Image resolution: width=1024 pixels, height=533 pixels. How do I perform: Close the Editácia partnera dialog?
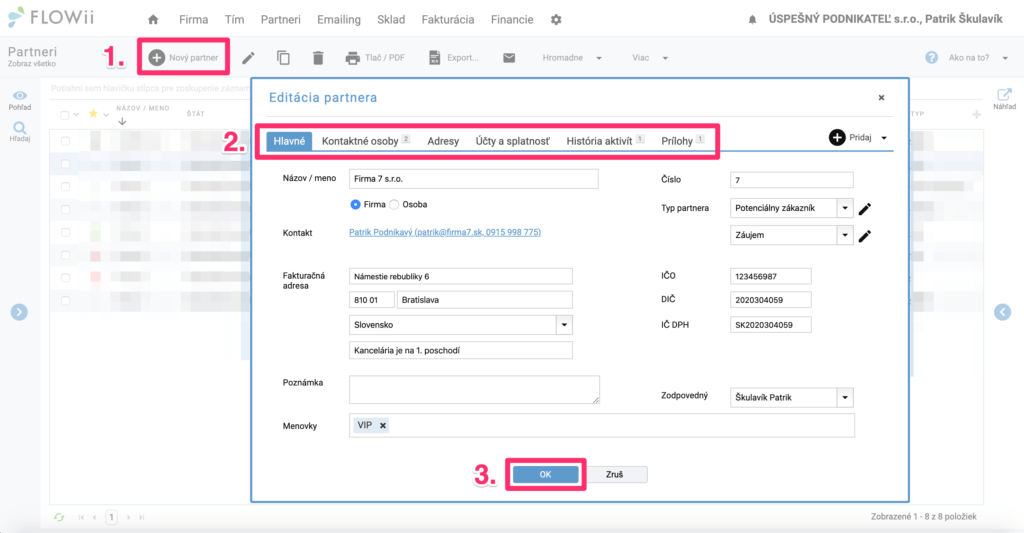881,97
